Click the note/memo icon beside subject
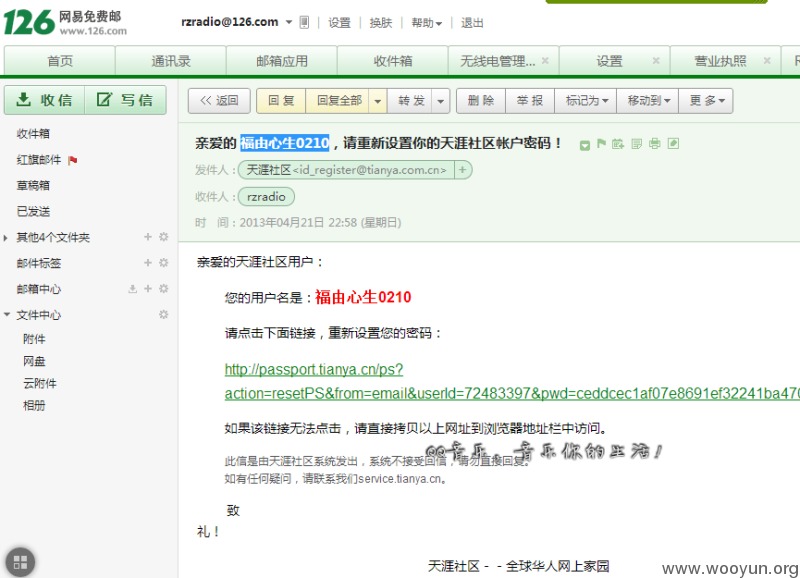This screenshot has height=578, width=800. pos(637,144)
